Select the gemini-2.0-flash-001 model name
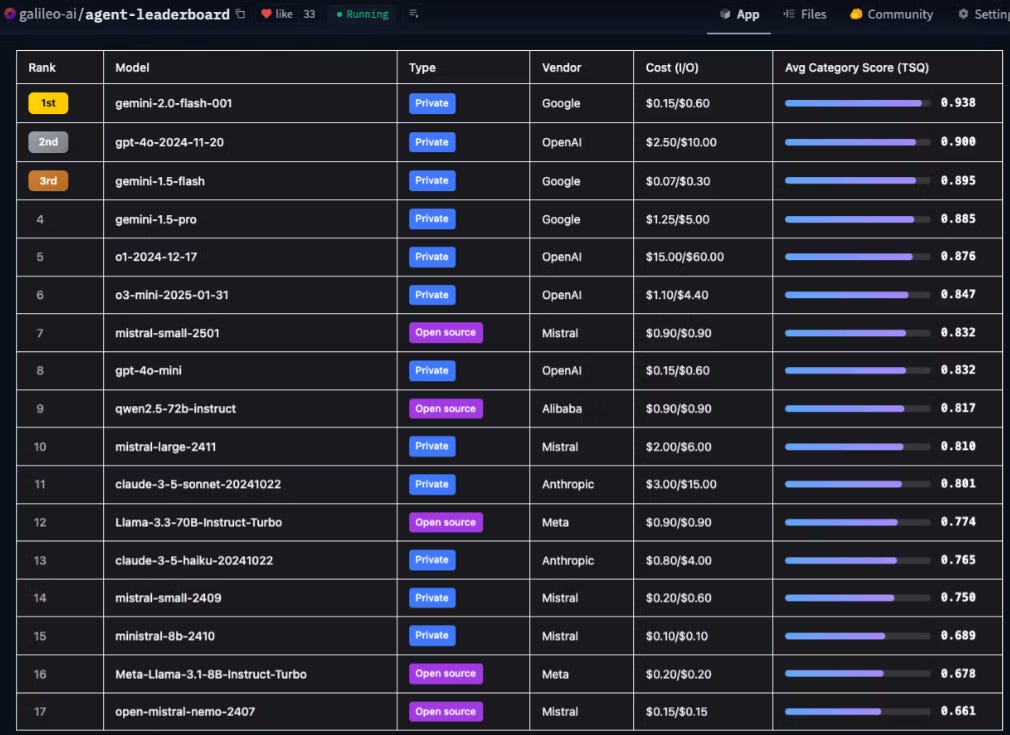This screenshot has width=1010, height=735. point(173,103)
